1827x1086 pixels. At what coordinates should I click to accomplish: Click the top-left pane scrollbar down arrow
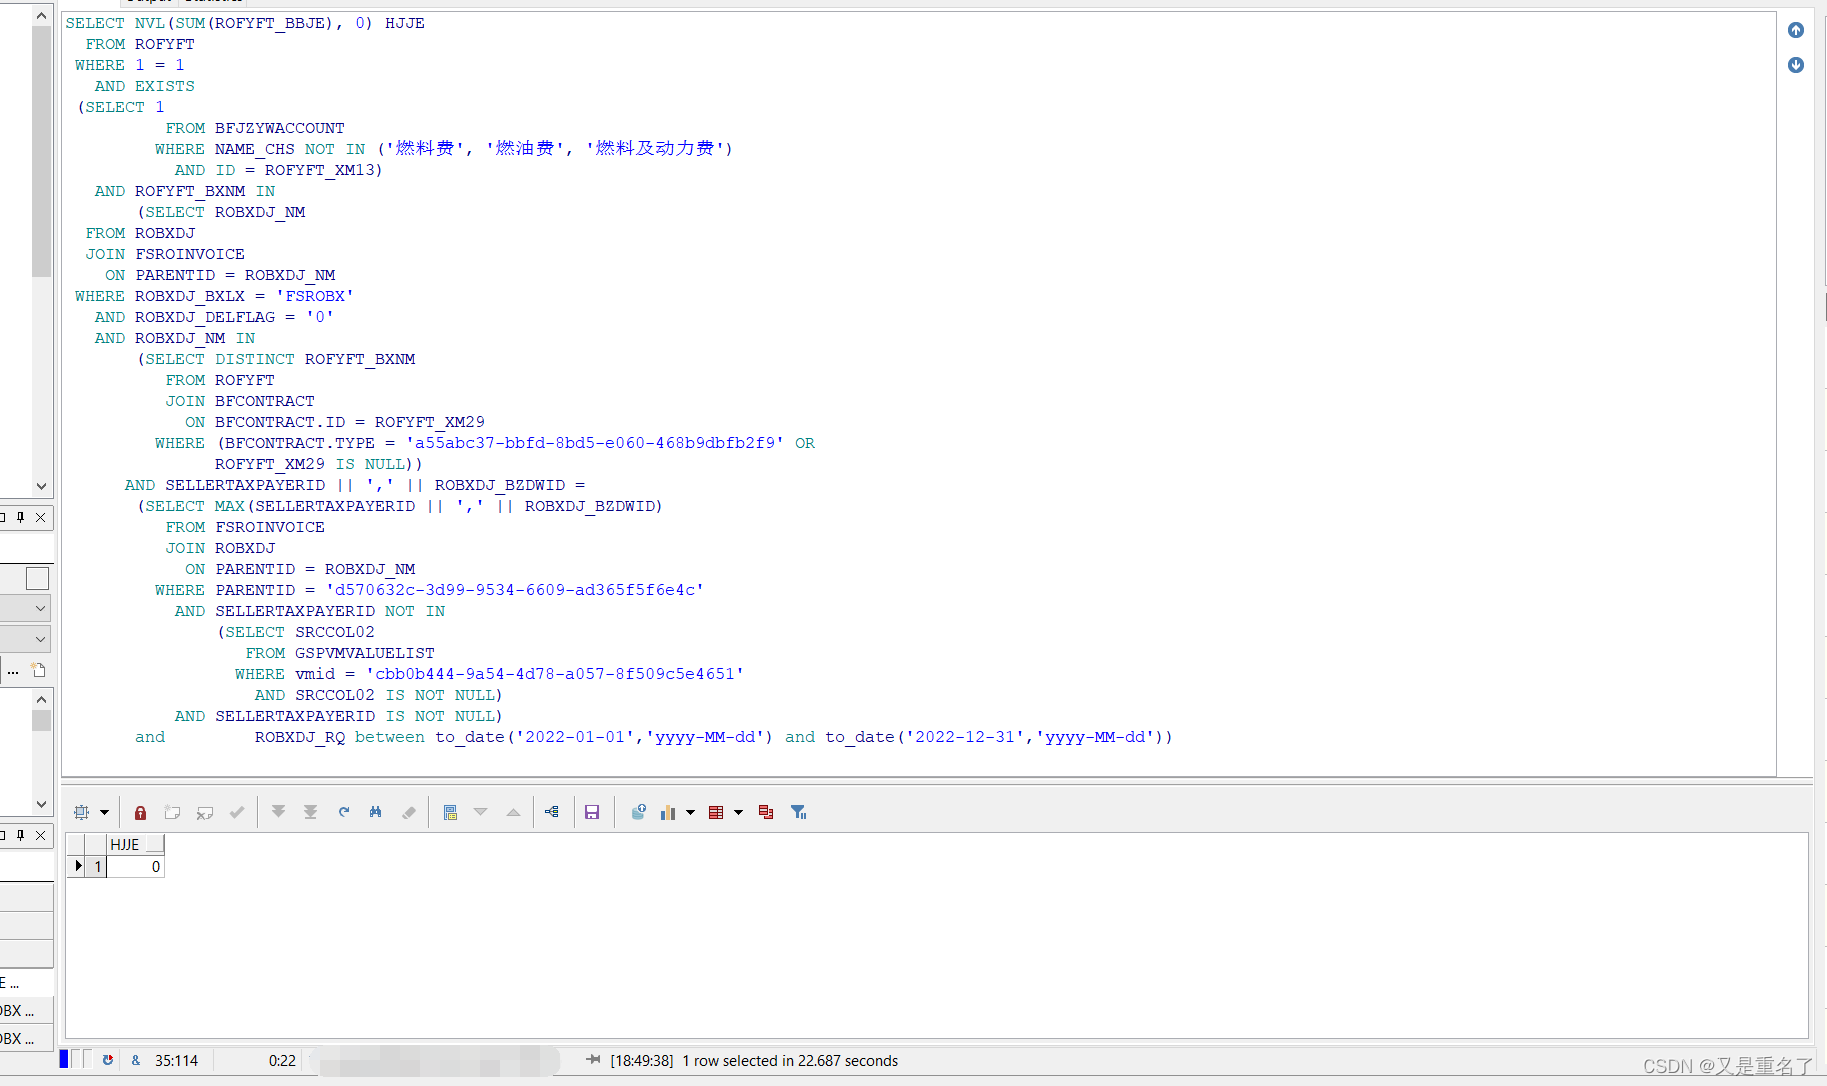(x=41, y=487)
